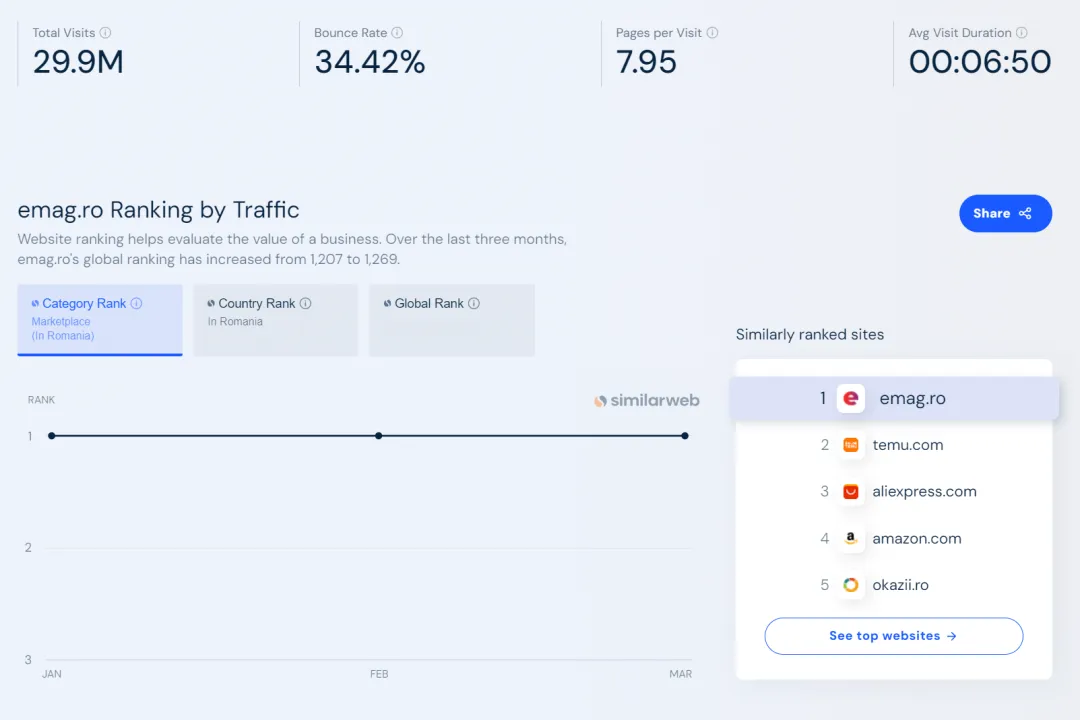Click the Total Visits info icon
This screenshot has width=1080, height=720.
tap(105, 32)
